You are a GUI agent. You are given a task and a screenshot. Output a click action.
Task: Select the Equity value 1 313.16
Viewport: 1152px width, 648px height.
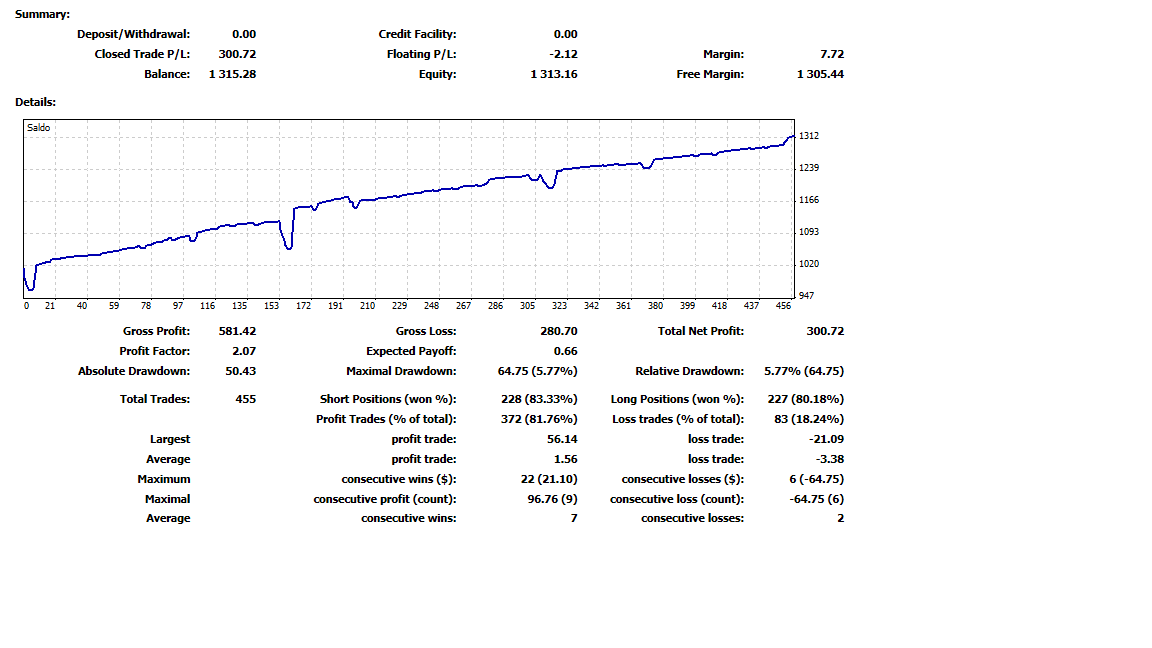coord(553,74)
